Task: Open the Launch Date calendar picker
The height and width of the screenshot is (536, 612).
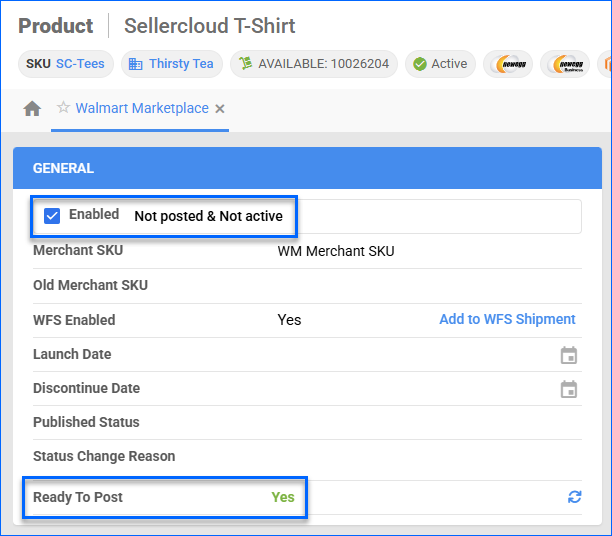Action: click(x=568, y=355)
